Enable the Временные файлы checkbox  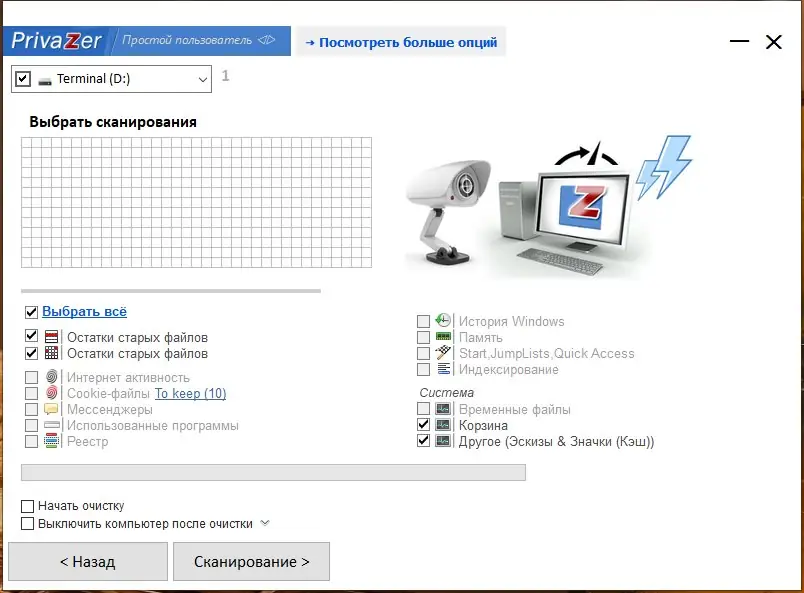(423, 409)
